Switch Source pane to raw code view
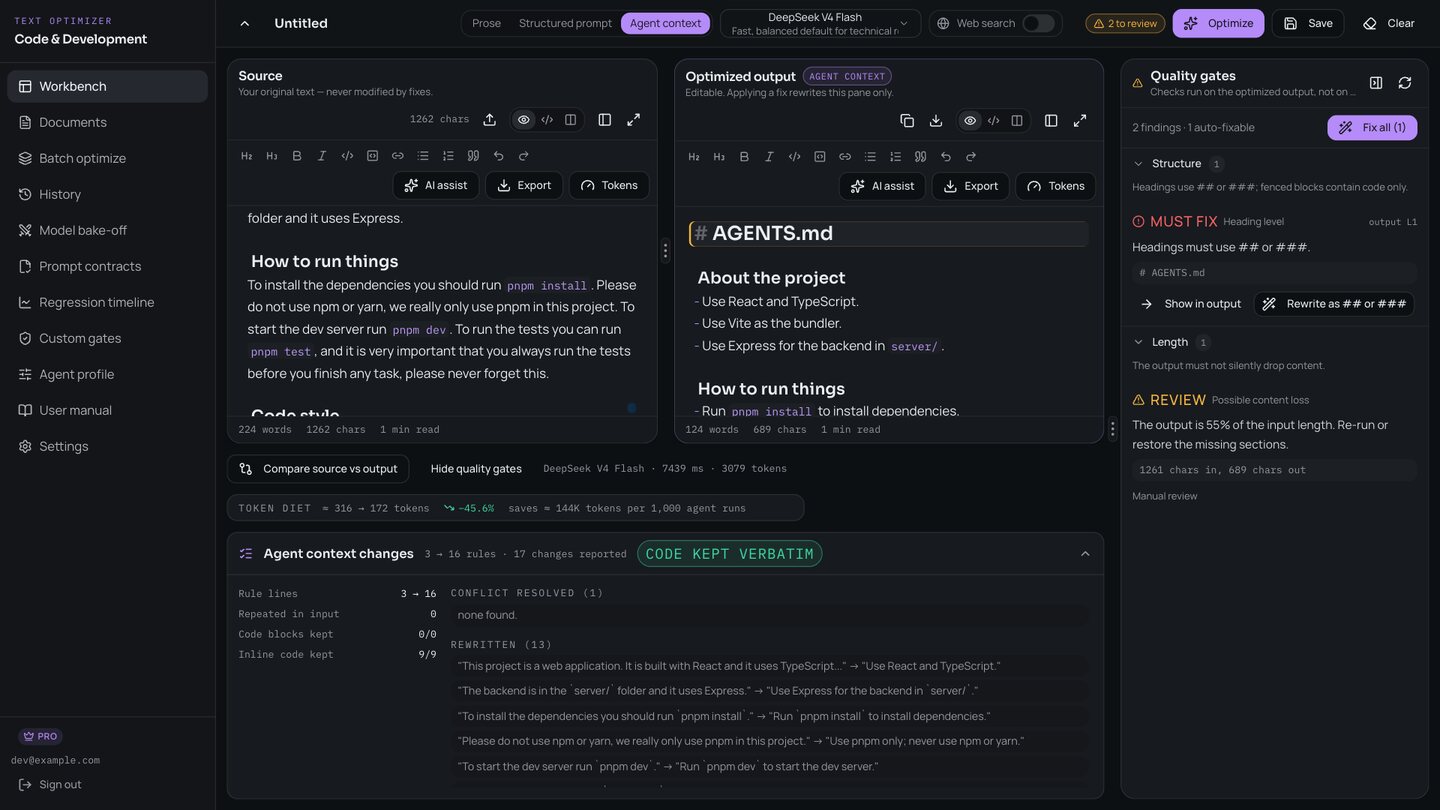 (547, 120)
